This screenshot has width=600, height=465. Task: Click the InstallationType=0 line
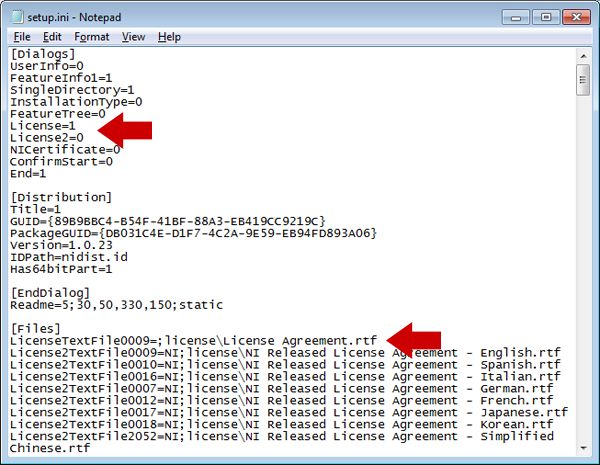(76, 102)
